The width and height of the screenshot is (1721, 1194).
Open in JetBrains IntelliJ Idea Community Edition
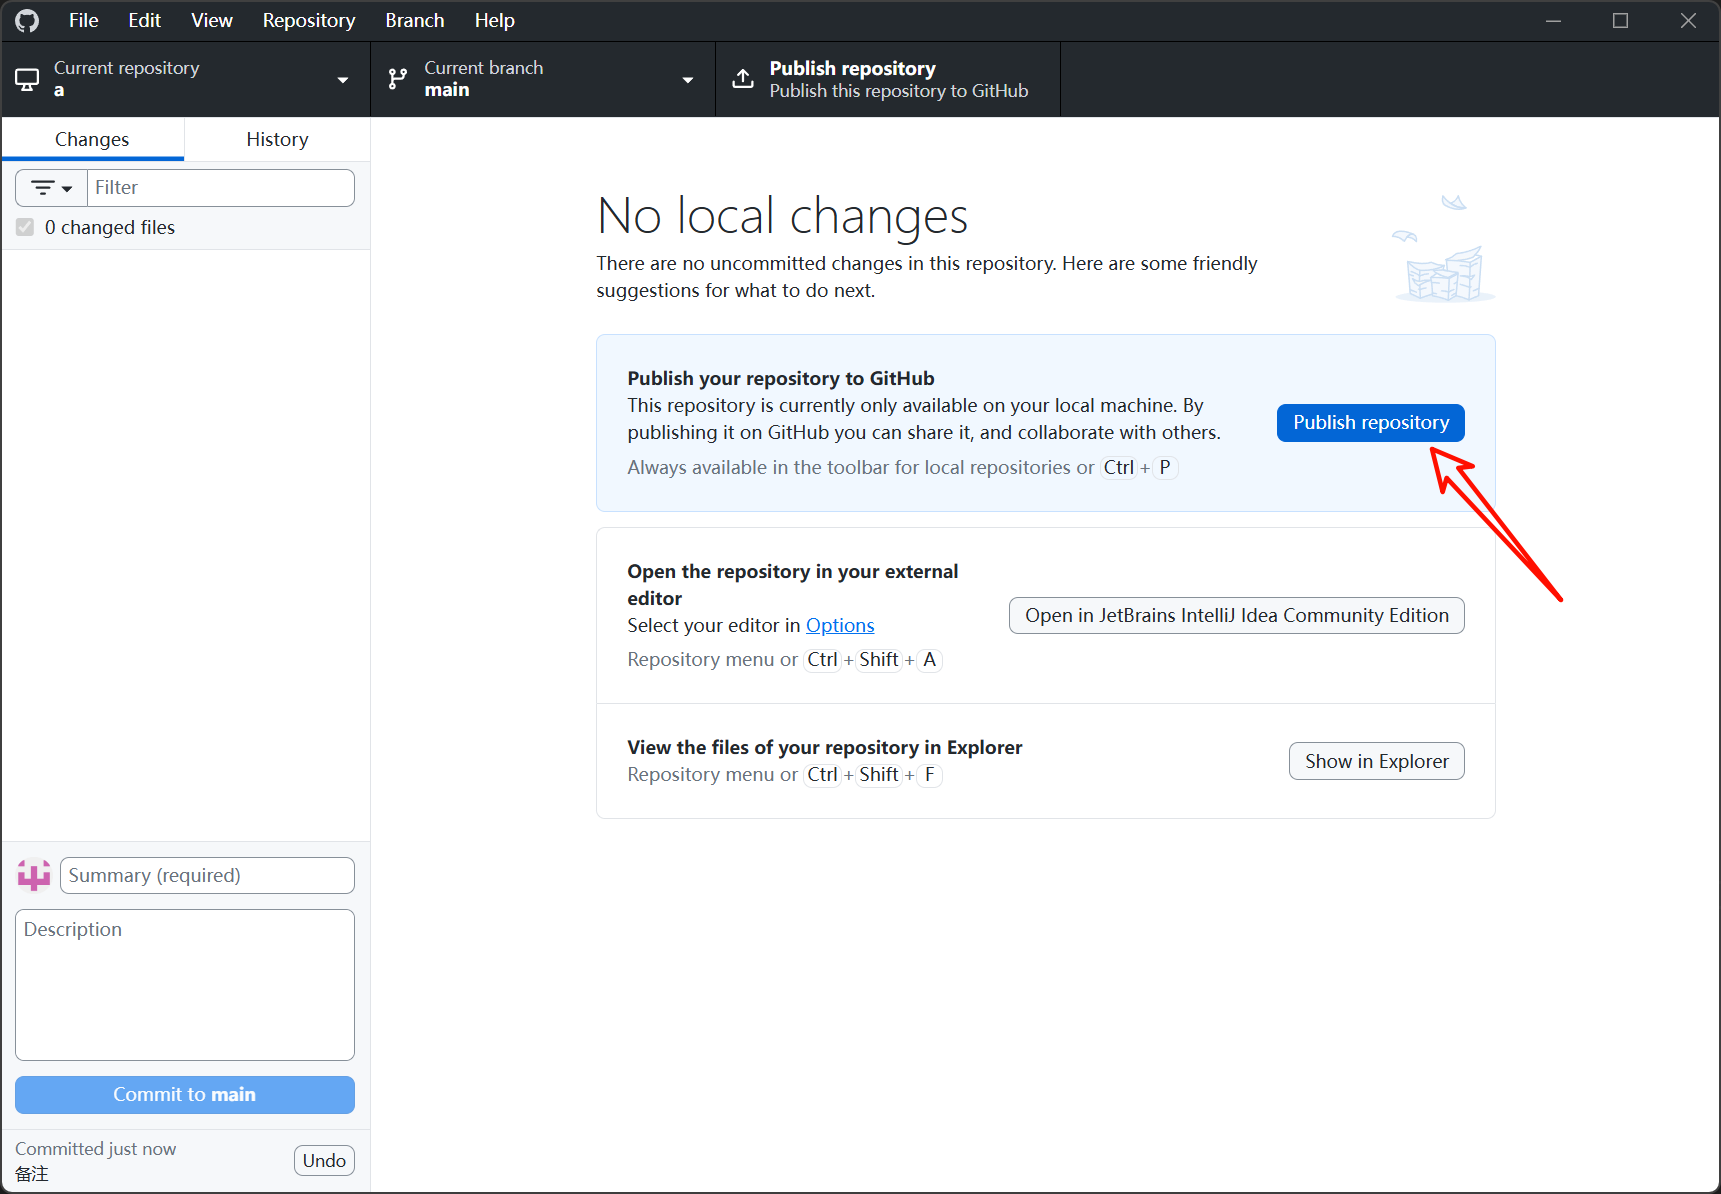click(x=1236, y=616)
